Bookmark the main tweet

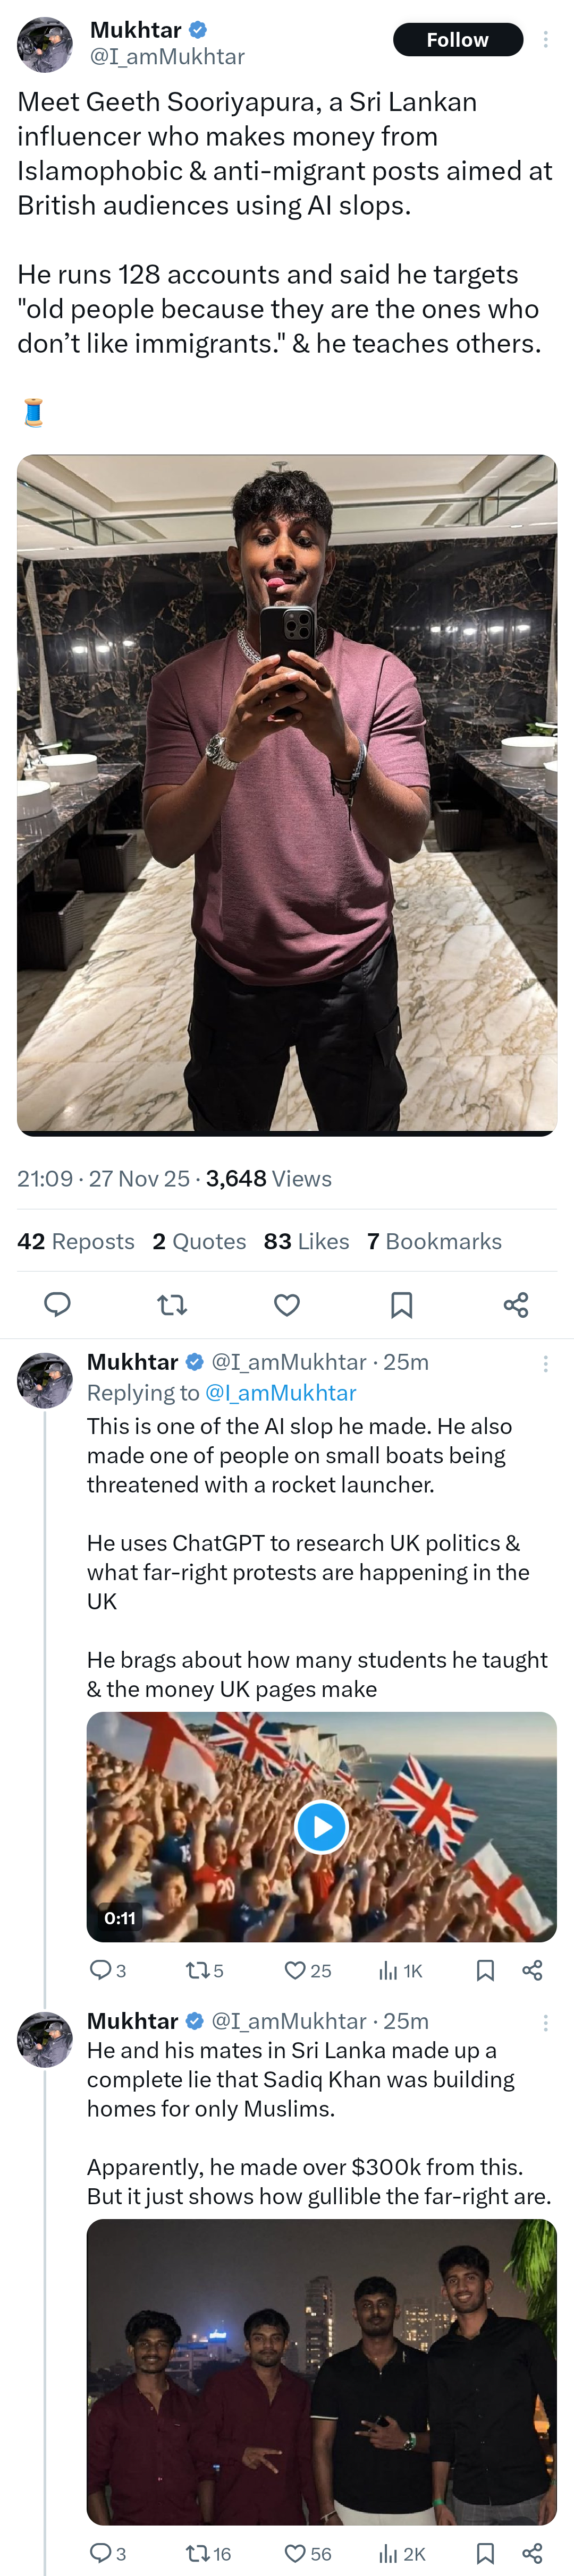pos(401,1304)
